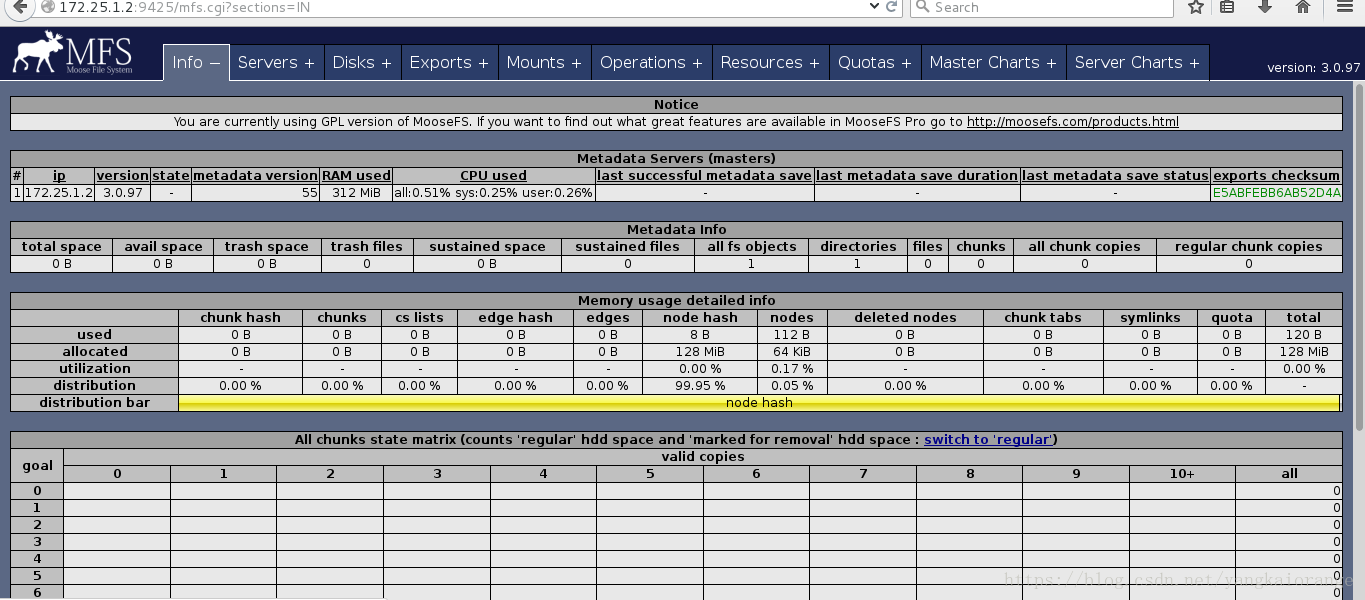Select nodes used value 112 B

[792, 335]
